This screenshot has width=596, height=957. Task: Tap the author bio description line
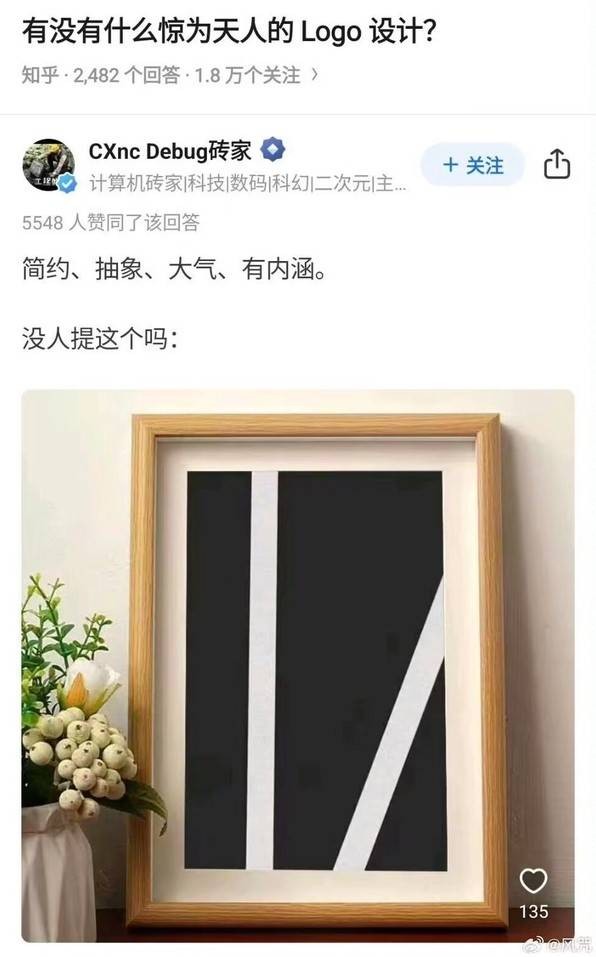tap(247, 183)
